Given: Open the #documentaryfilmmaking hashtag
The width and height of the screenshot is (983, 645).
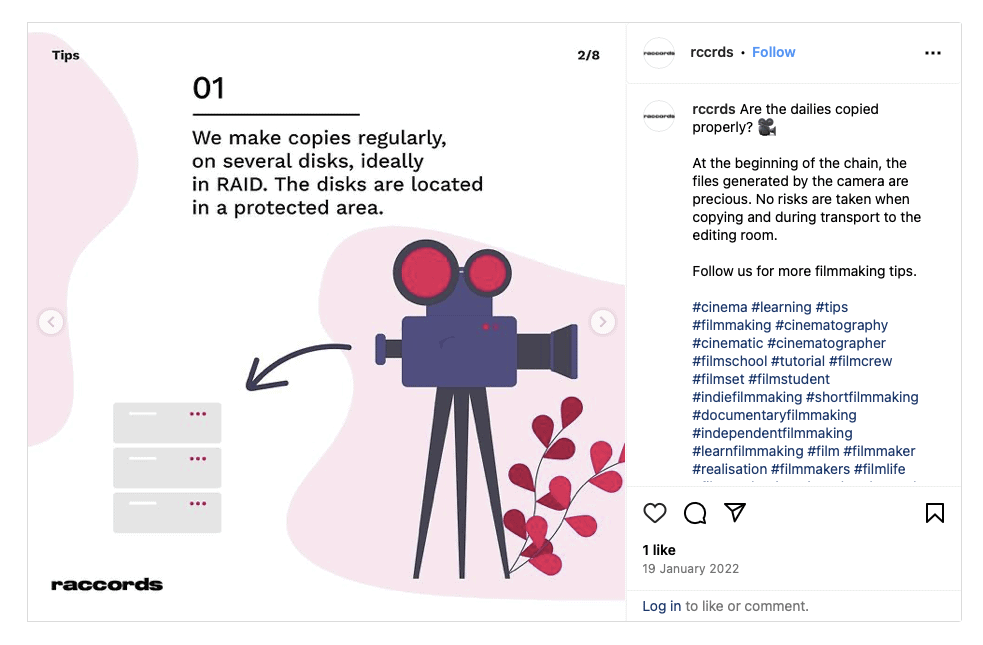Looking at the screenshot, I should click(774, 415).
